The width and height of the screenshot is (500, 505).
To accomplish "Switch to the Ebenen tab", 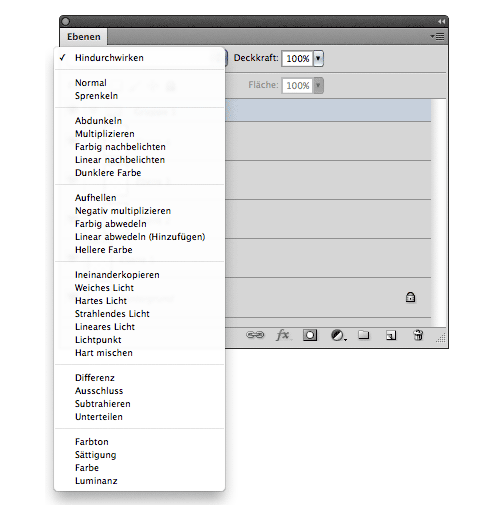I will 84,37.
